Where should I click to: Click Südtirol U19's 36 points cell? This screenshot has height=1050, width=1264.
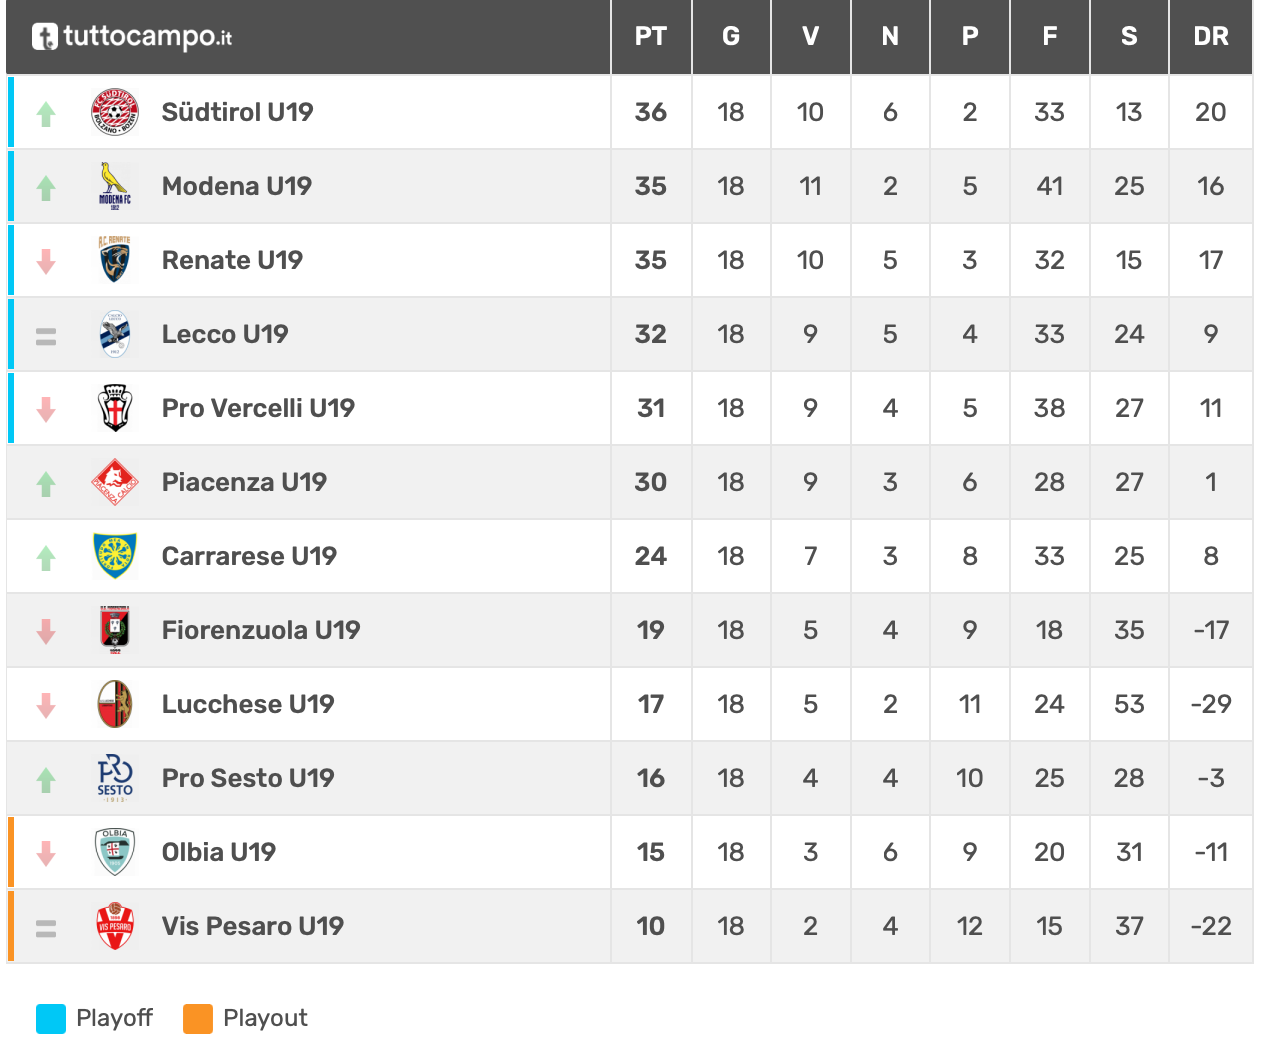click(x=650, y=112)
